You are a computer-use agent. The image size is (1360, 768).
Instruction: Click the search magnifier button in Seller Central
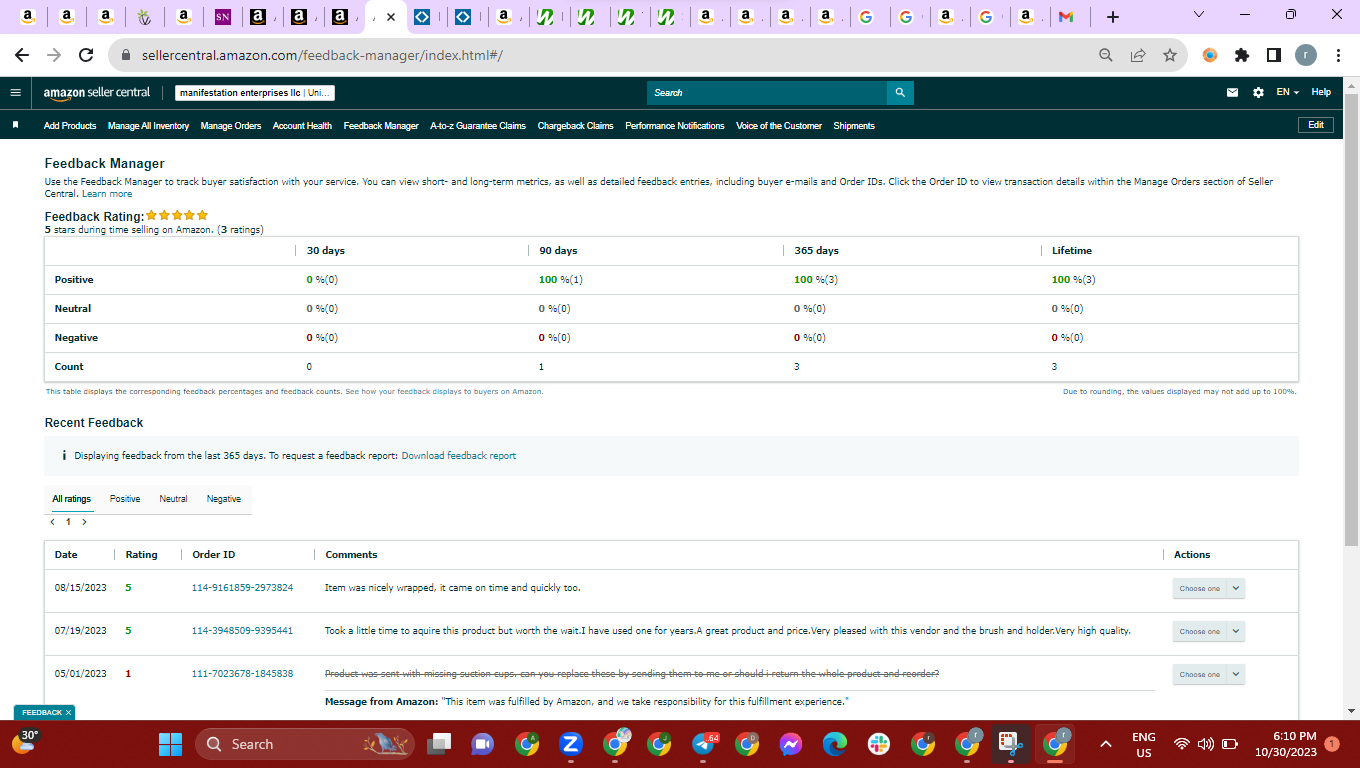pos(900,93)
